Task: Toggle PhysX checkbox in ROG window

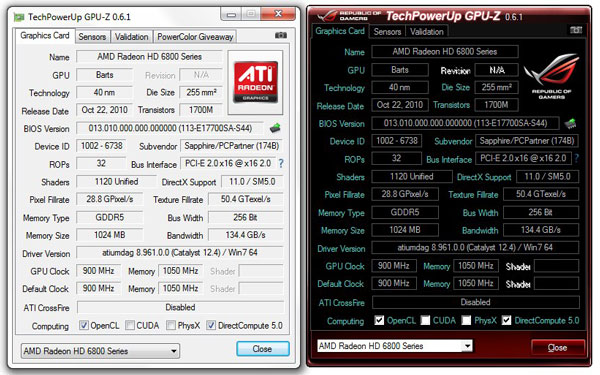Action: tap(466, 320)
